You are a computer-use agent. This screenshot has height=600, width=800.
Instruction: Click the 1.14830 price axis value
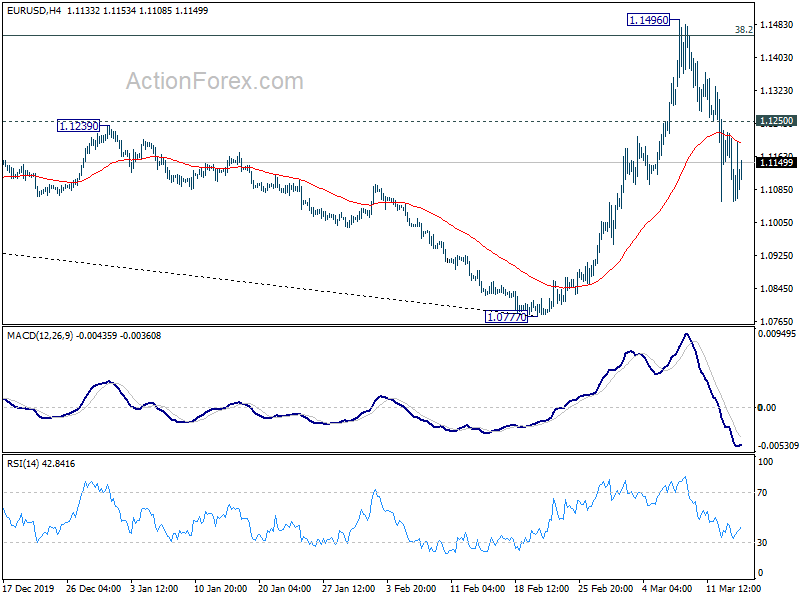pos(776,24)
